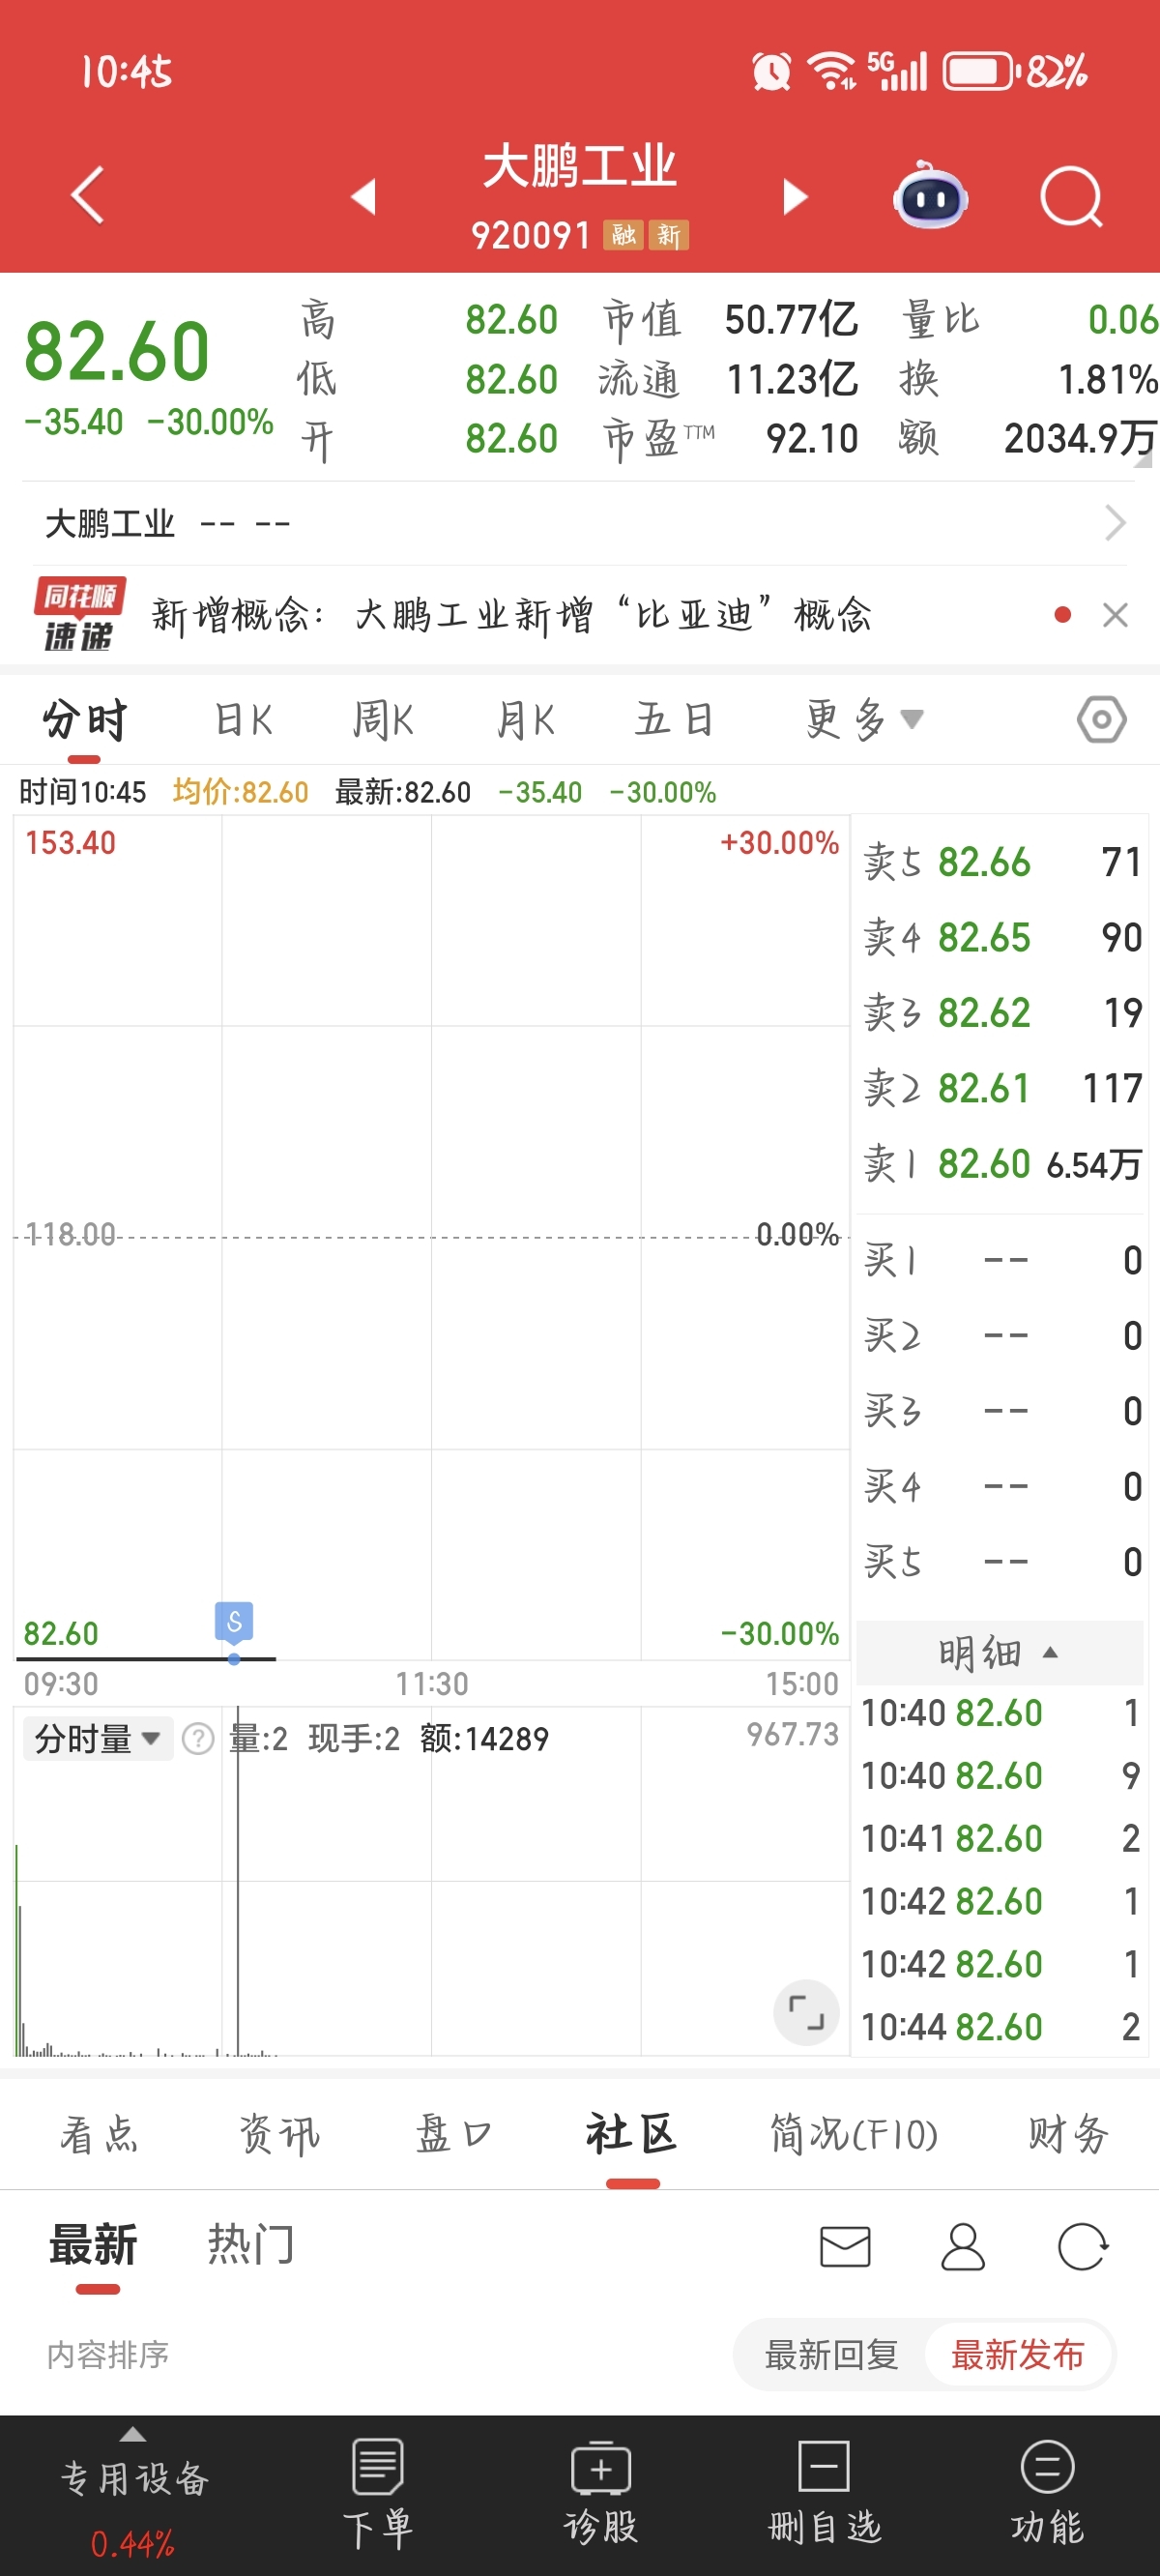
Task: Select the 日K chart tab
Action: (243, 720)
